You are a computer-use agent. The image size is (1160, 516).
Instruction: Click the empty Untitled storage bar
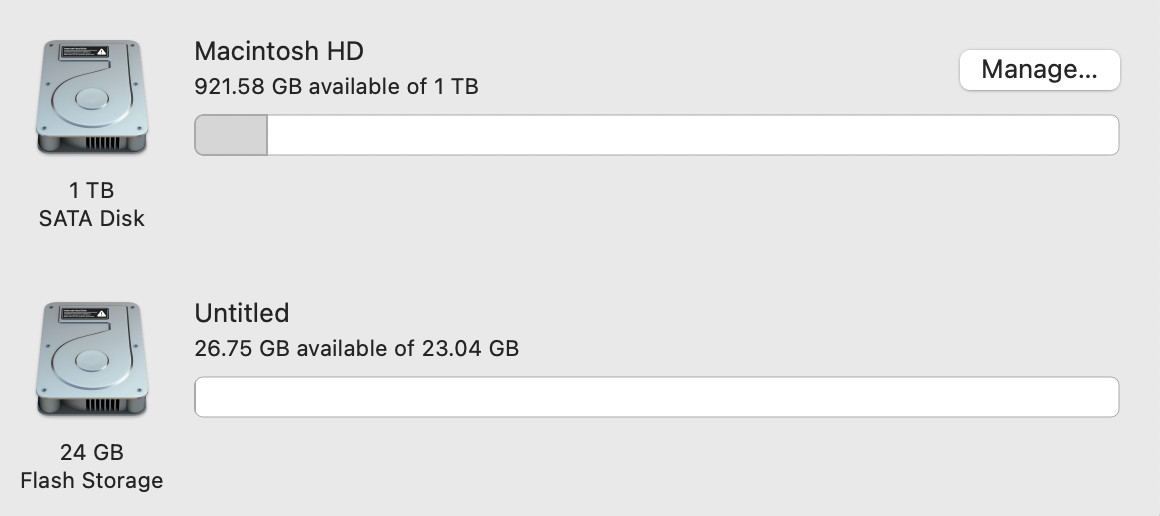656,397
